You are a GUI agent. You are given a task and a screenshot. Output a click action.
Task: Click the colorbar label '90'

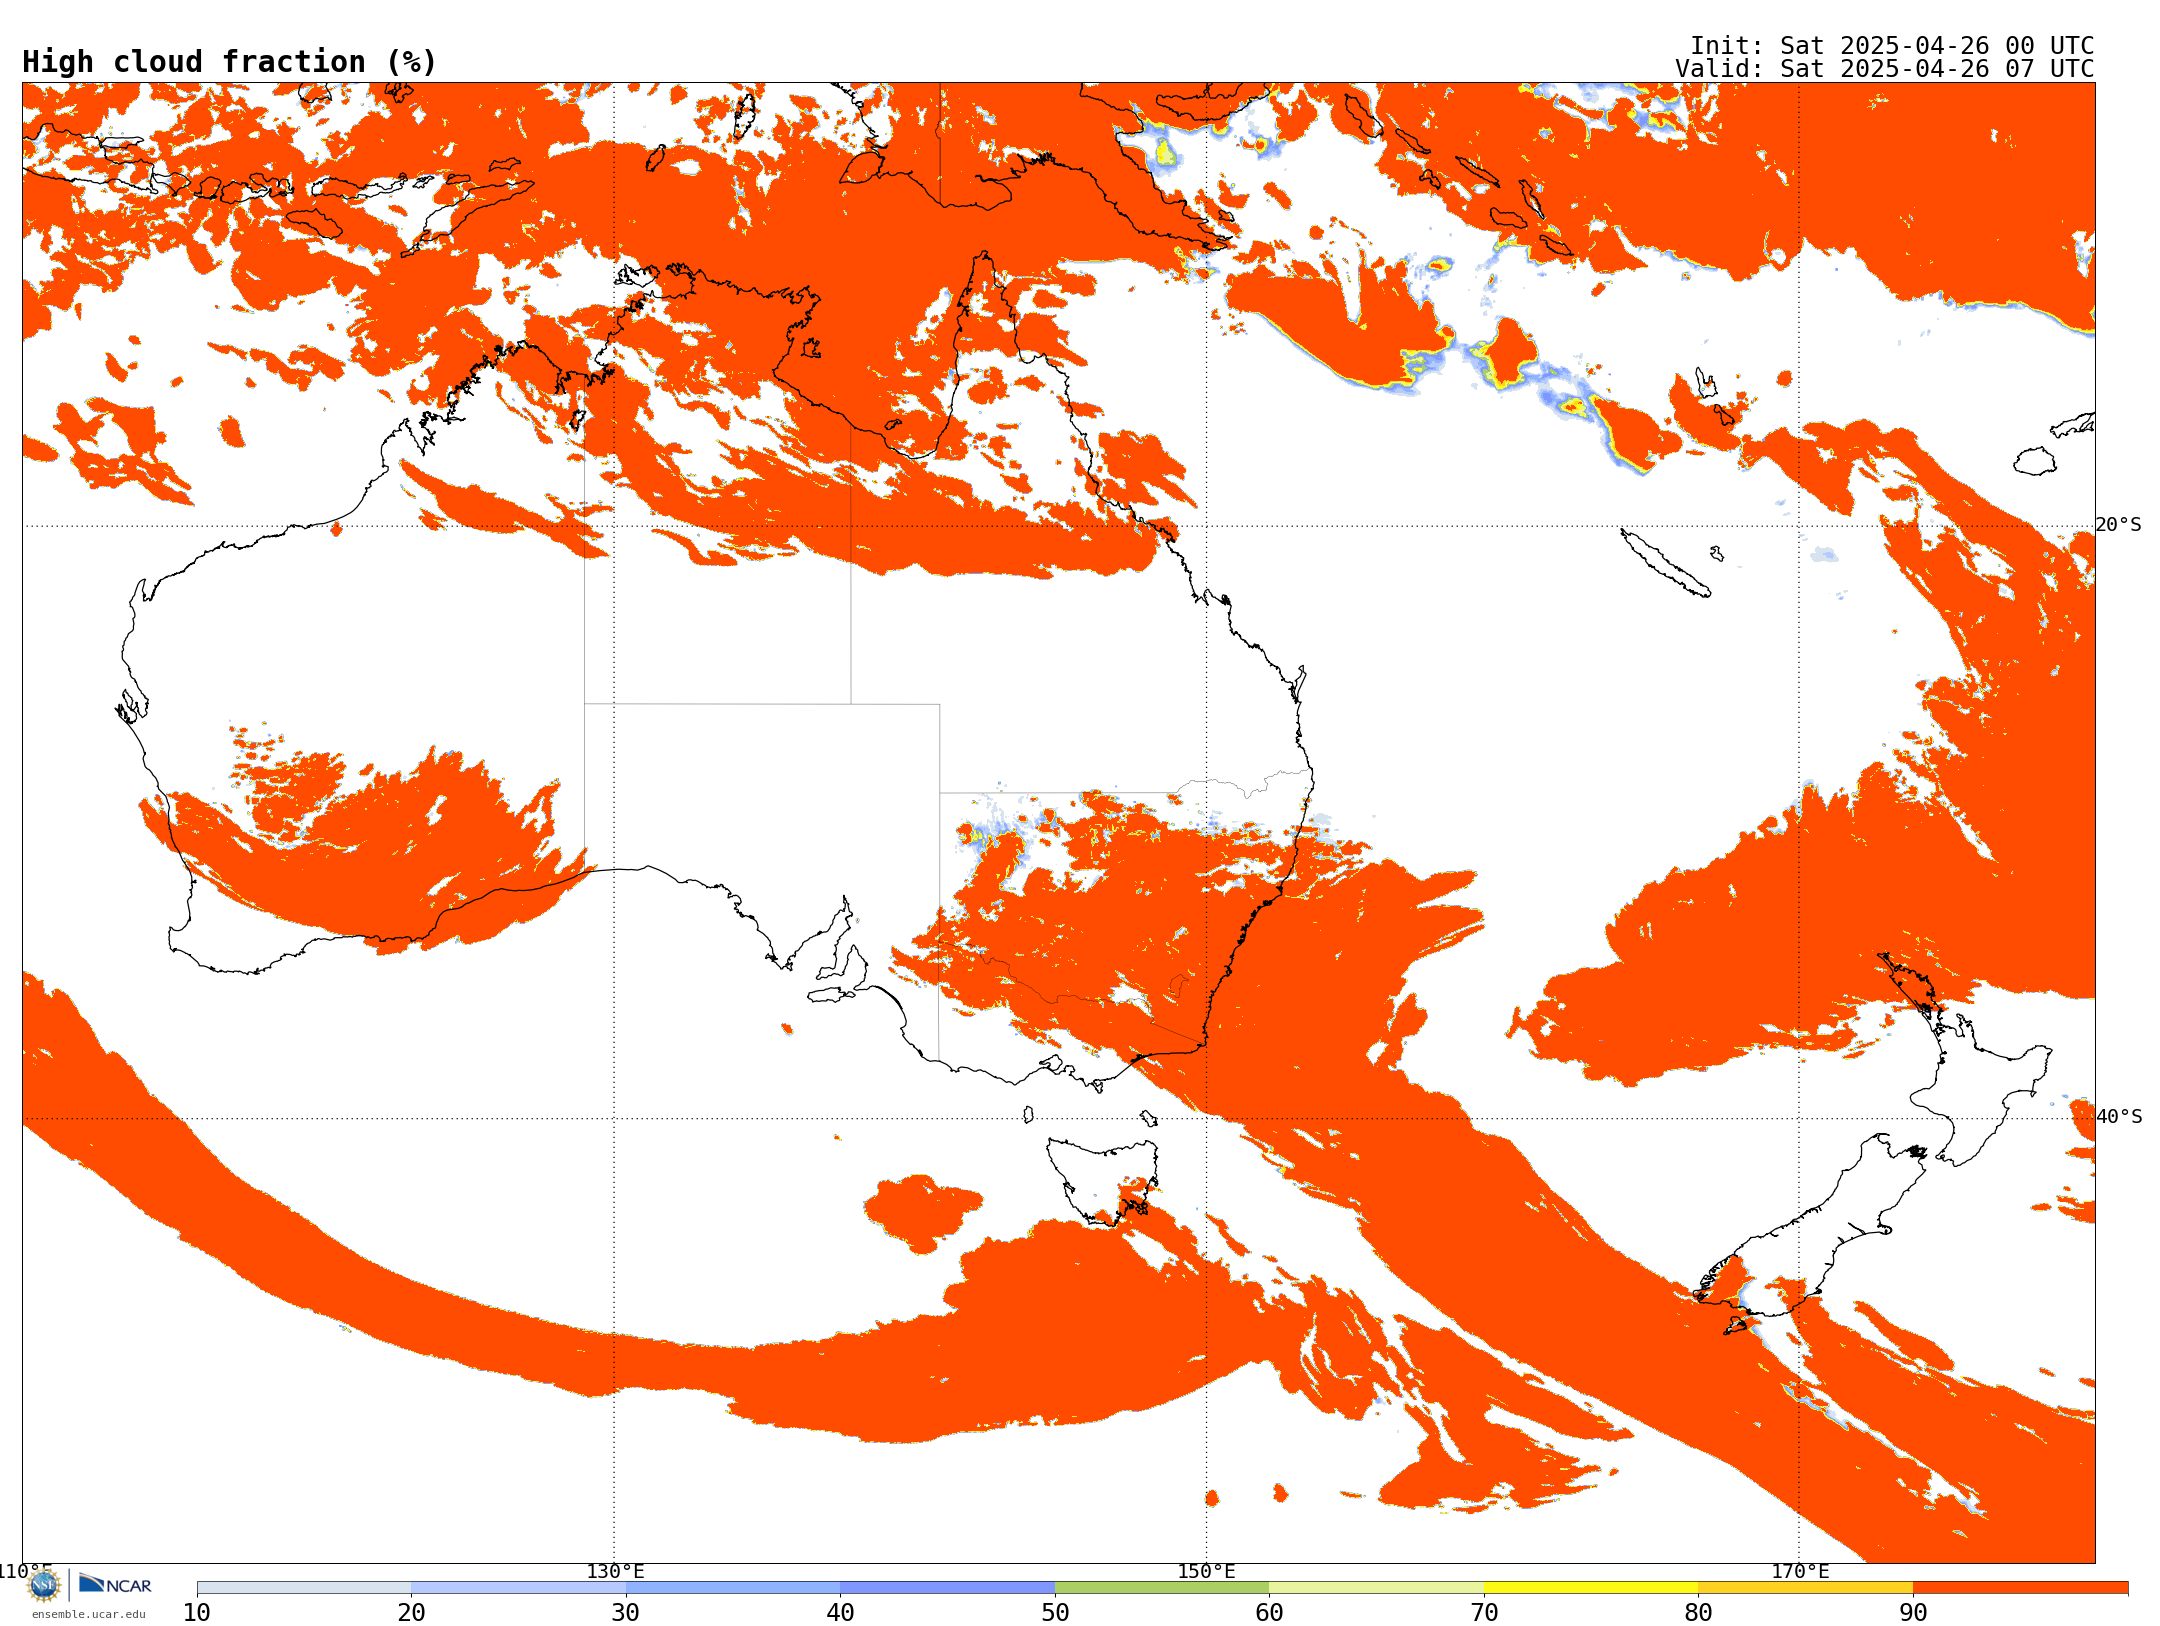[x=1913, y=1613]
